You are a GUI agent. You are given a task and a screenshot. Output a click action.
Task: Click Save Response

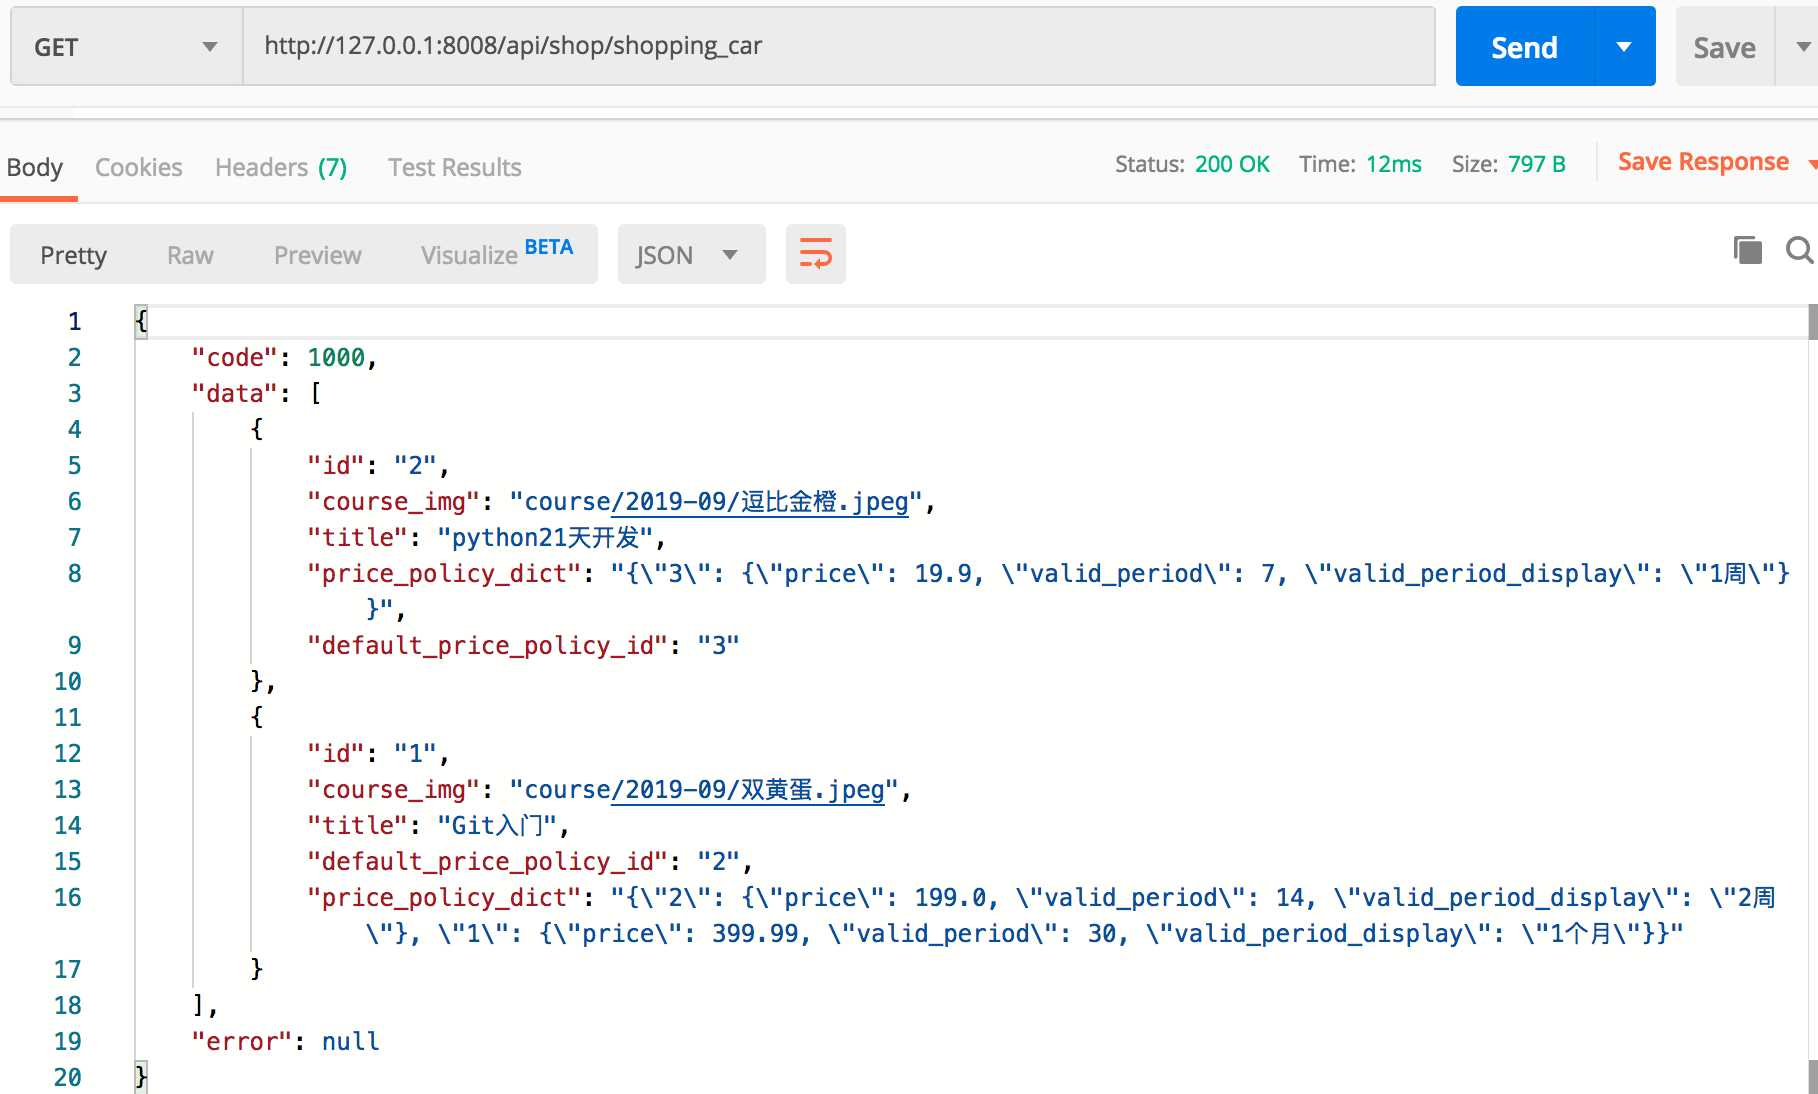click(x=1703, y=162)
